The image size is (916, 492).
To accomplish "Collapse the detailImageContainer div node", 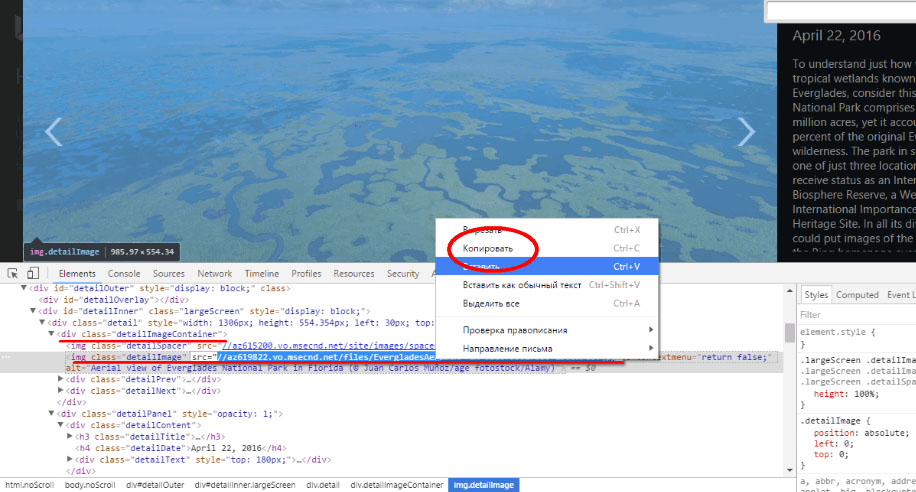I will click(x=51, y=334).
